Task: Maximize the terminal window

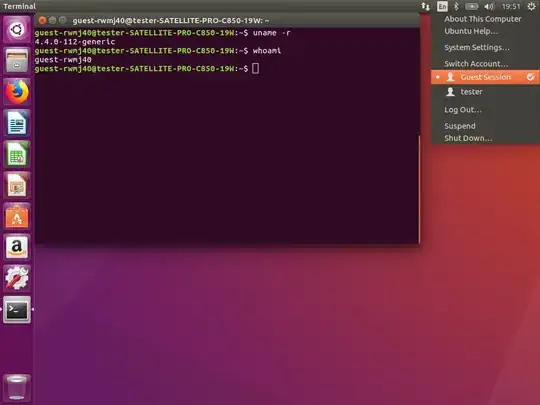Action: (x=62, y=20)
